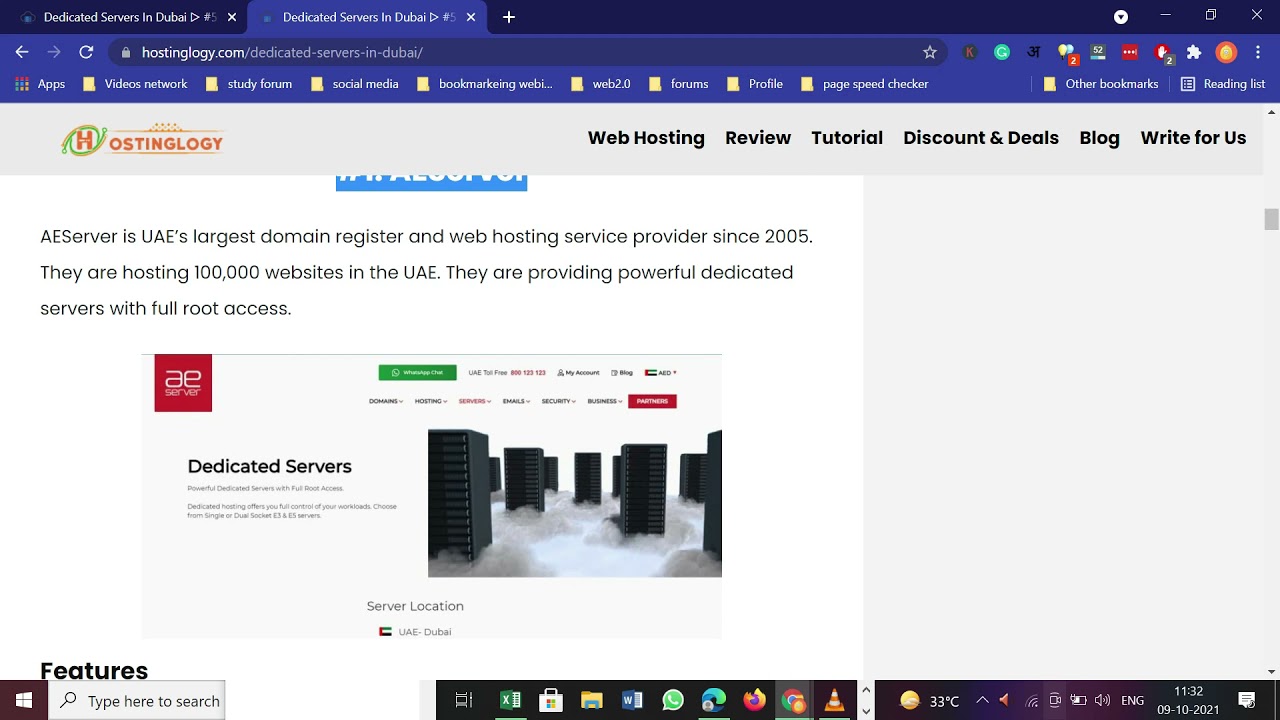Viewport: 1280px width, 720px height.
Task: Open the 'K' circle extension icon
Action: click(970, 52)
